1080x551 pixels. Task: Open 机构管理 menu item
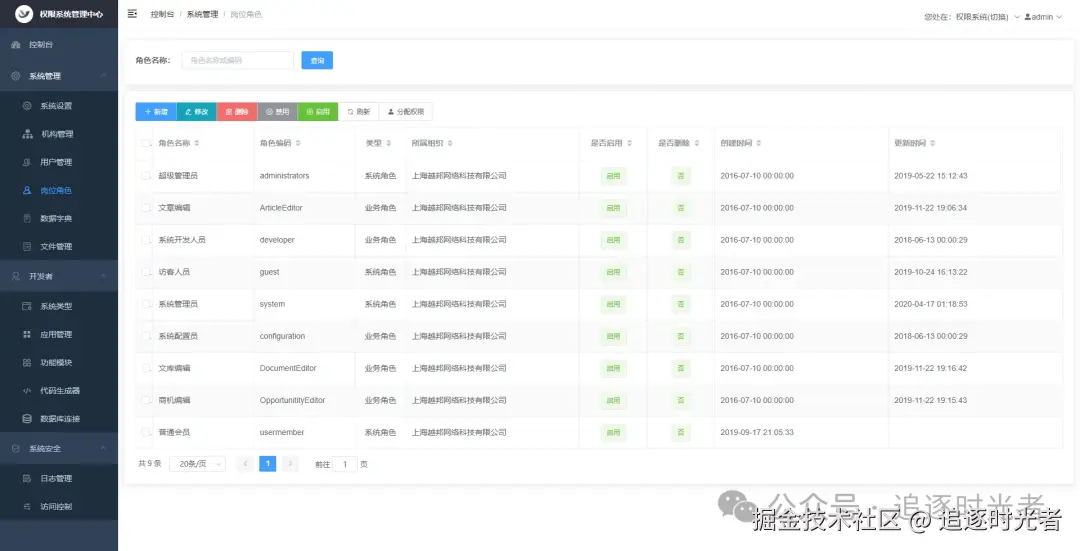coord(59,134)
